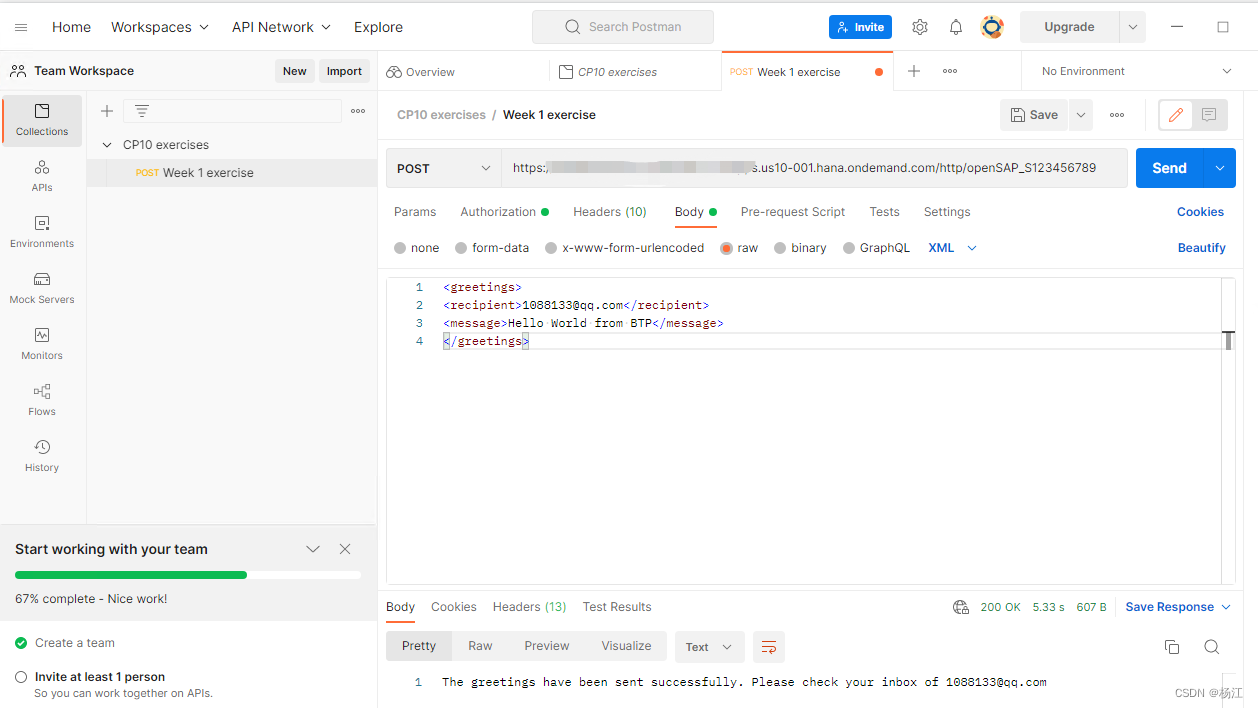Image resolution: width=1258 pixels, height=708 pixels.
Task: Search the response with magnifier icon
Action: tap(1211, 647)
